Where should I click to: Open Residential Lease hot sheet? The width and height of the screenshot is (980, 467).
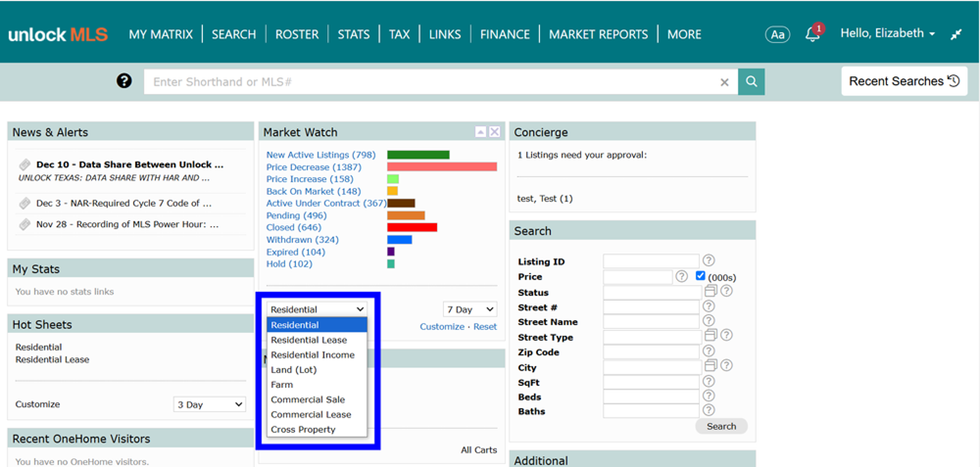point(52,359)
